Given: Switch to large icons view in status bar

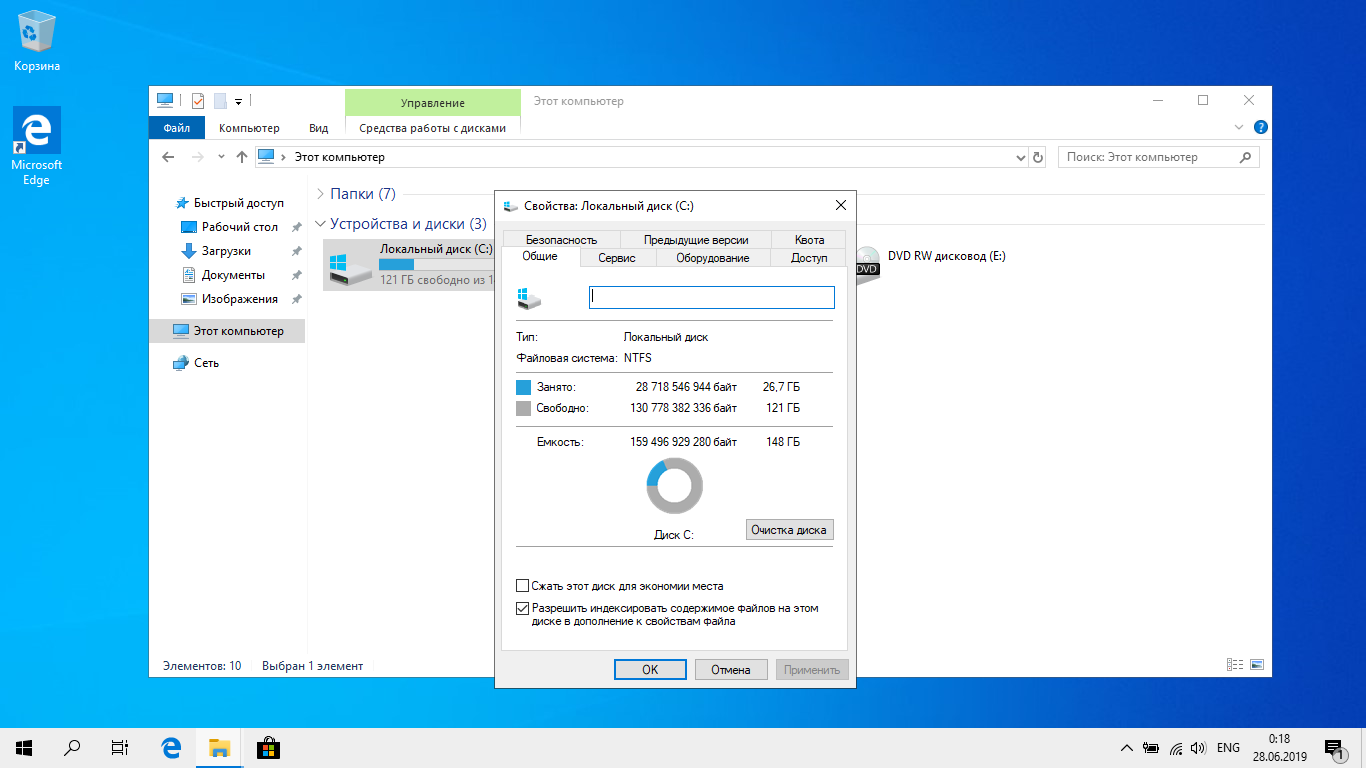Looking at the screenshot, I should (1257, 665).
